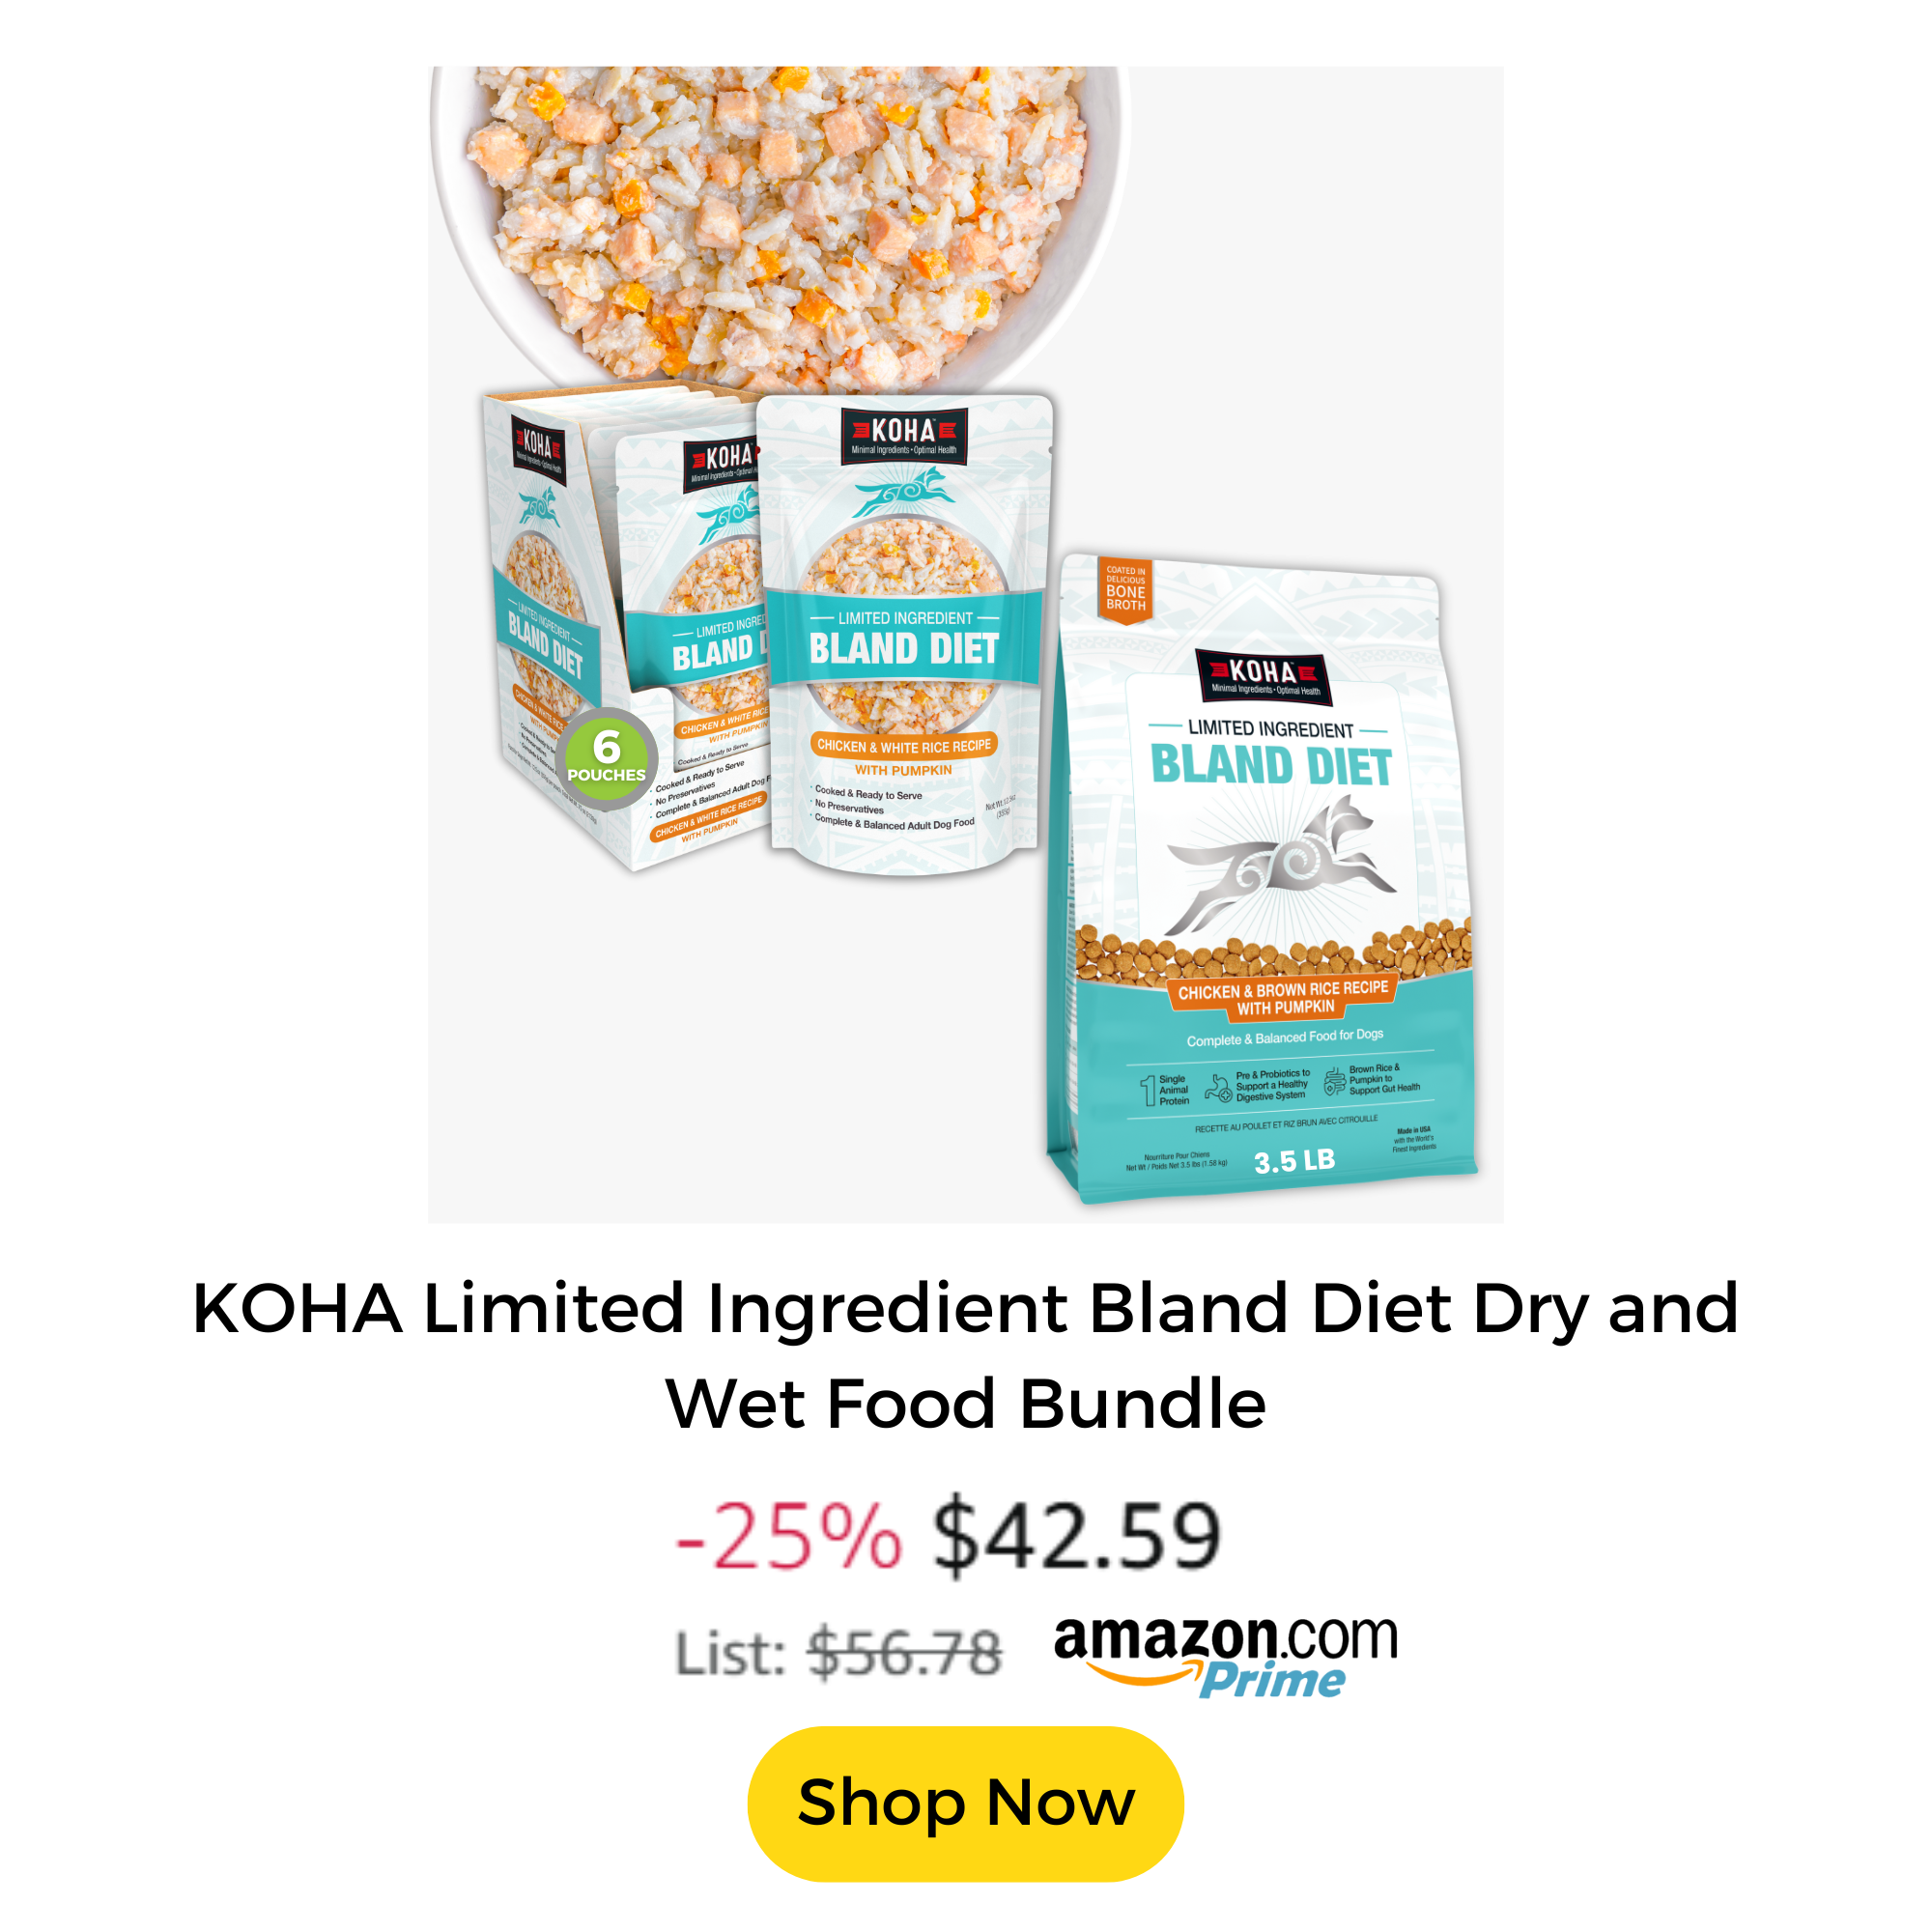Click the yellow Shop Now button
The width and height of the screenshot is (1932, 1932).
(x=965, y=1803)
